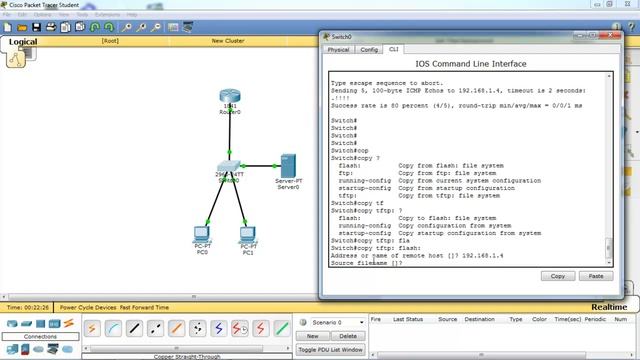
Task: Click the New Cluster button
Action: 228,41
